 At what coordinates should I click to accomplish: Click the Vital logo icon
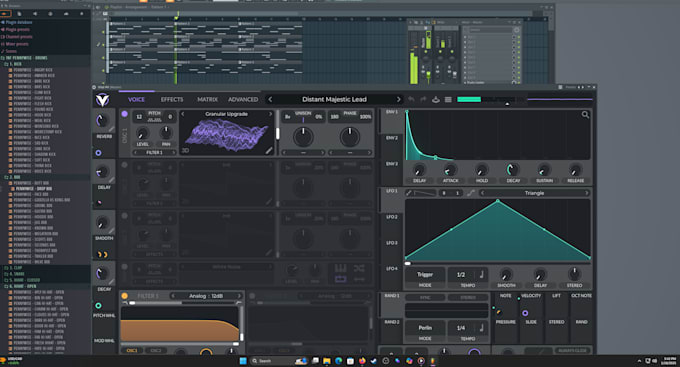(x=102, y=100)
